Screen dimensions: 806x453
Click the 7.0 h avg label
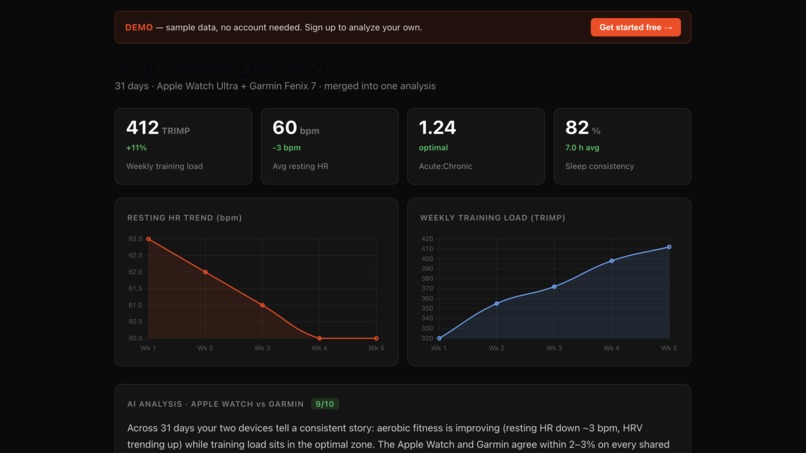[x=582, y=148]
